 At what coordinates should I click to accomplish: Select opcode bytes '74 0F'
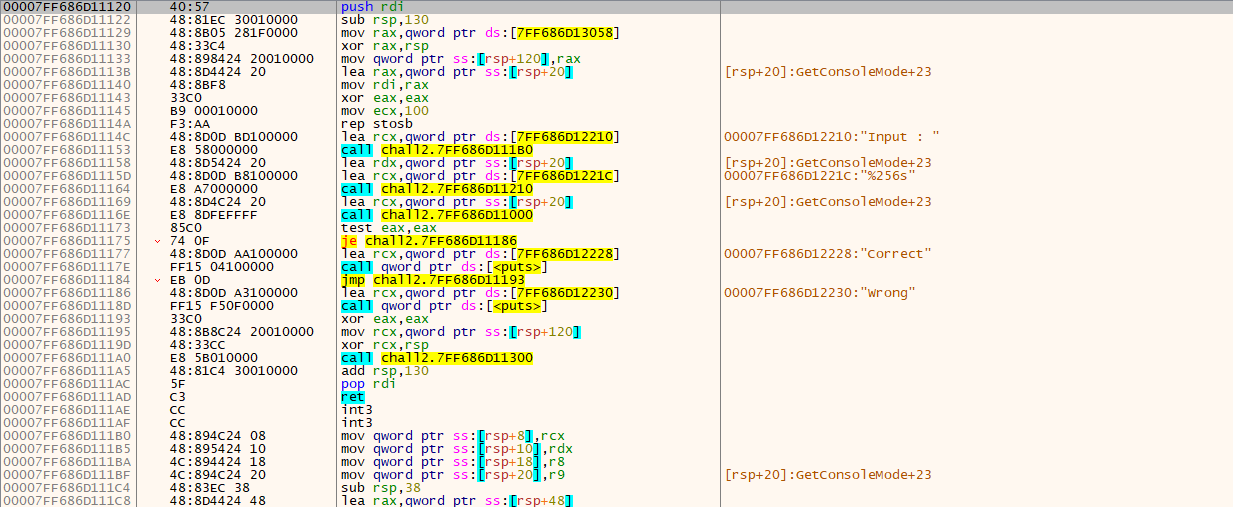(x=188, y=241)
